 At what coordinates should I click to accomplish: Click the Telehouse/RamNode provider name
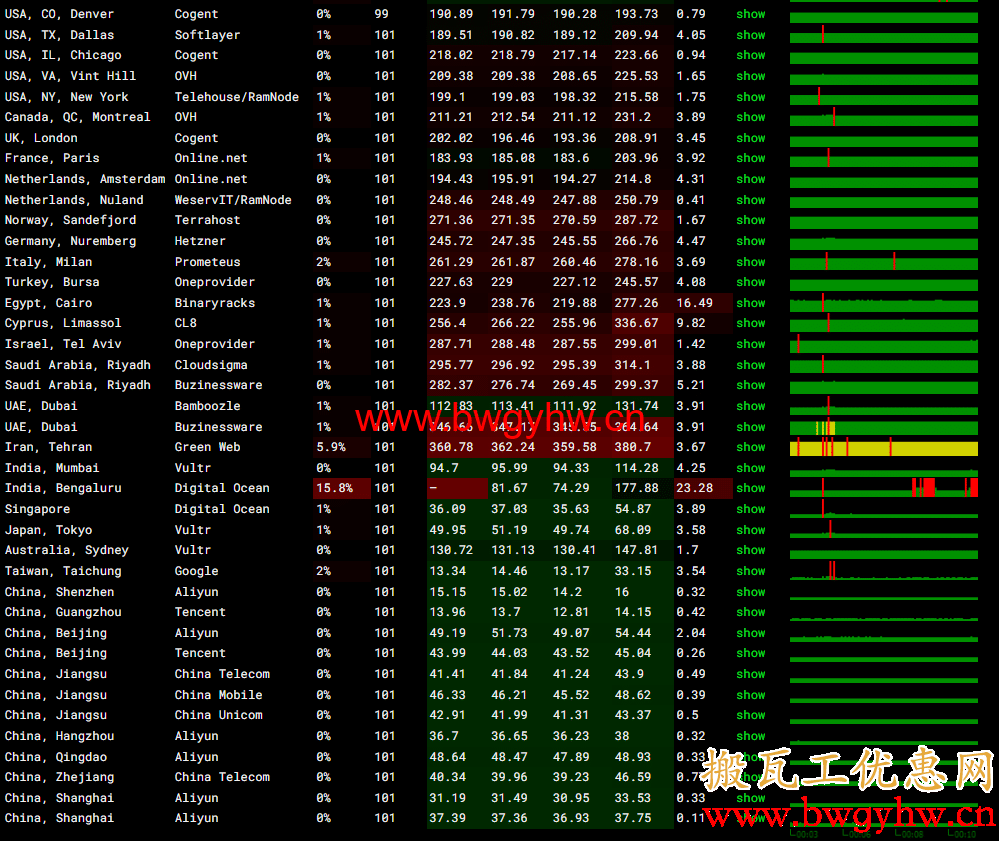click(237, 97)
